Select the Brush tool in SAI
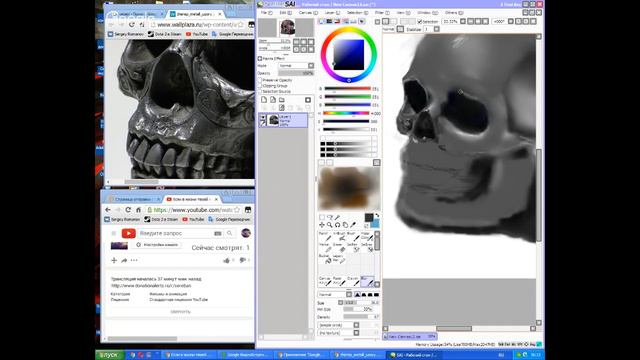The width and height of the screenshot is (640, 360). 353,236
